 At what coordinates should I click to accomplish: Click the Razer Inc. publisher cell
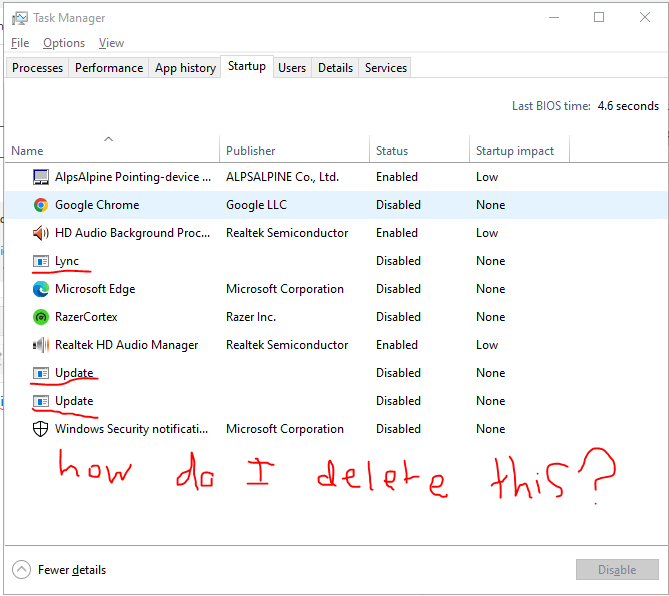point(251,317)
